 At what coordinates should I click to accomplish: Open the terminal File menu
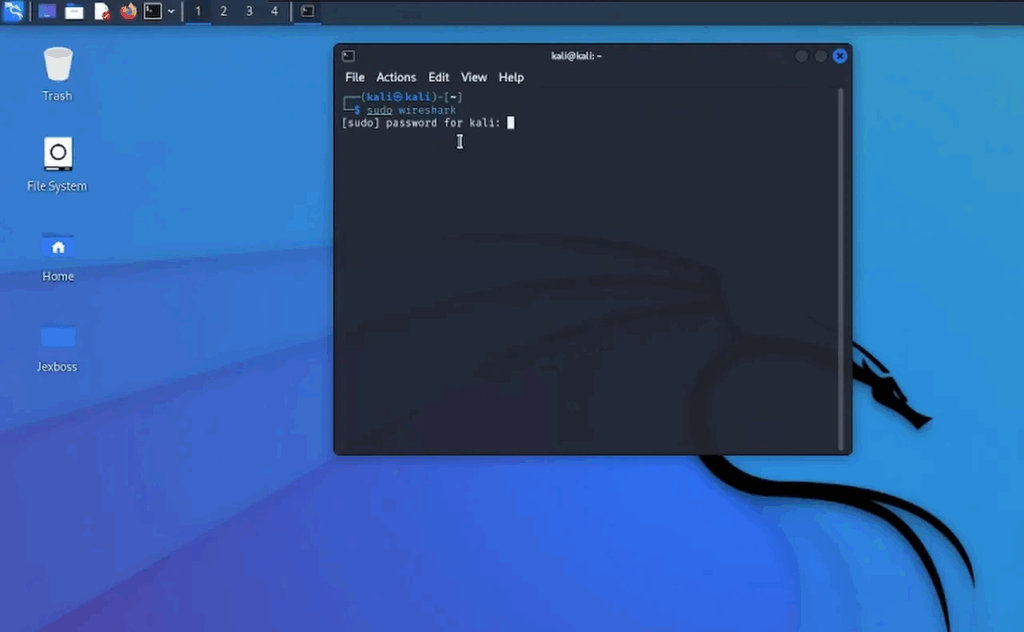(x=355, y=77)
